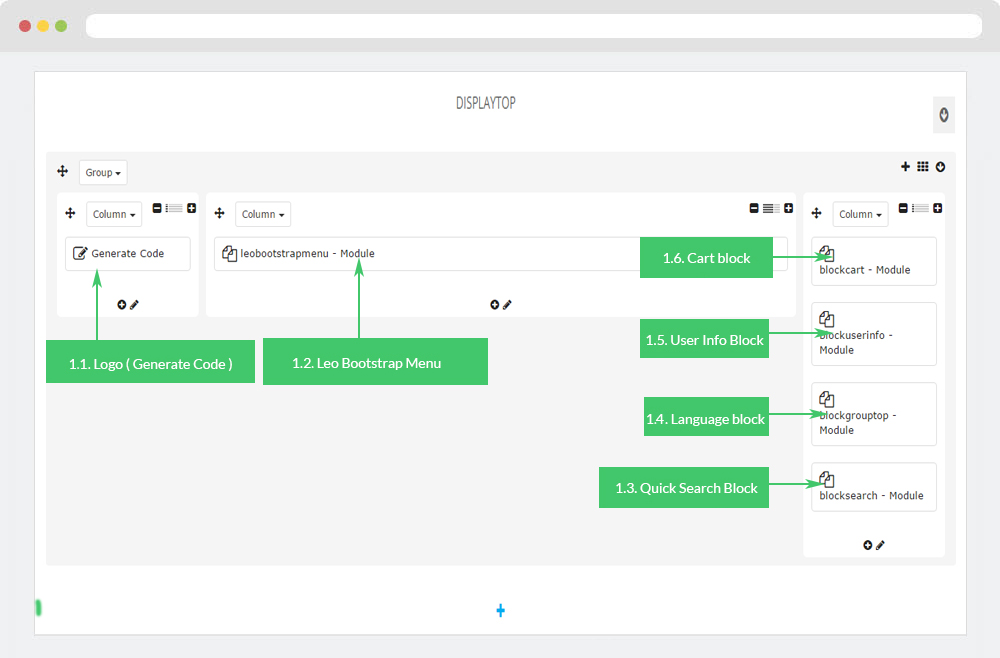This screenshot has height=658, width=1000.
Task: Open Column dropdown above leobootstrapmenu
Action: coord(263,214)
